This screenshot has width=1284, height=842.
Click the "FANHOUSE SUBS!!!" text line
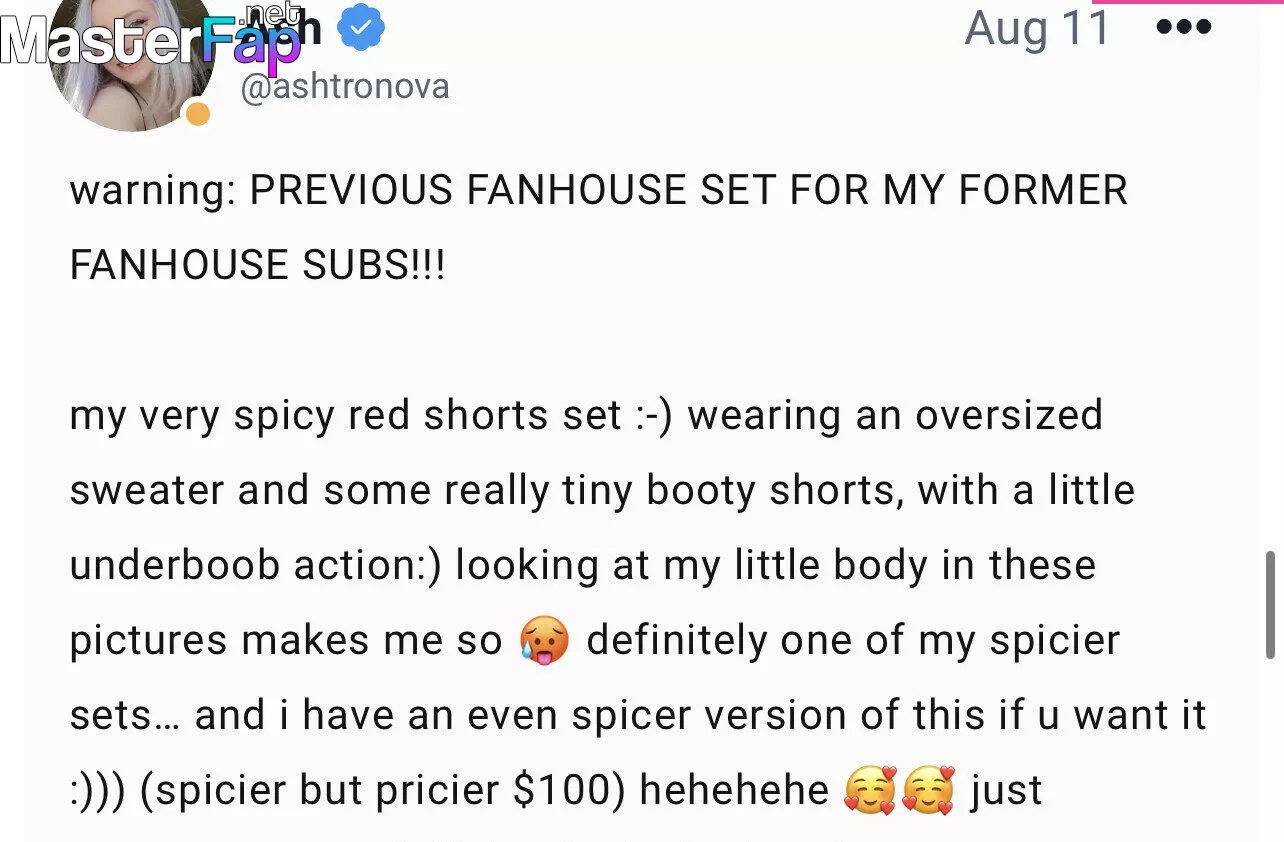[257, 265]
